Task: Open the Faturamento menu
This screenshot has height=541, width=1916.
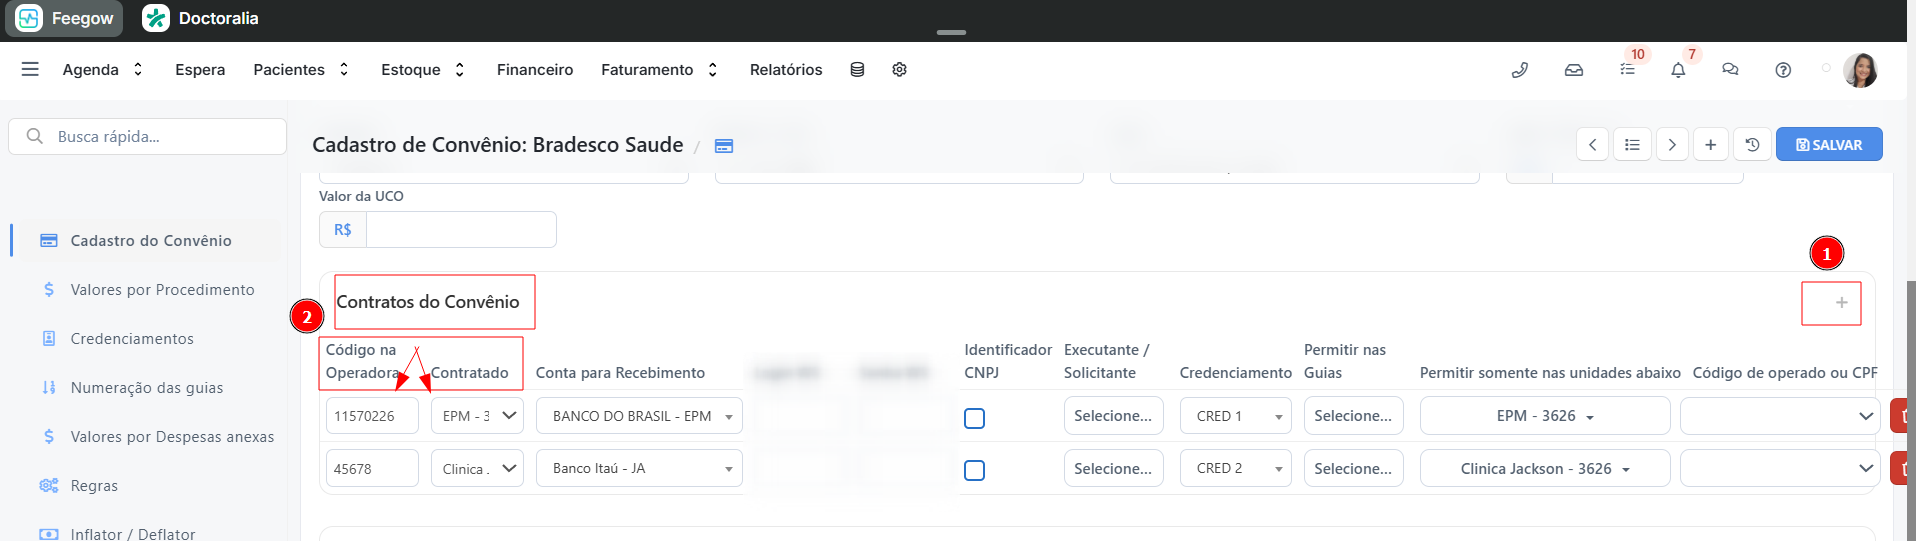Action: click(659, 70)
